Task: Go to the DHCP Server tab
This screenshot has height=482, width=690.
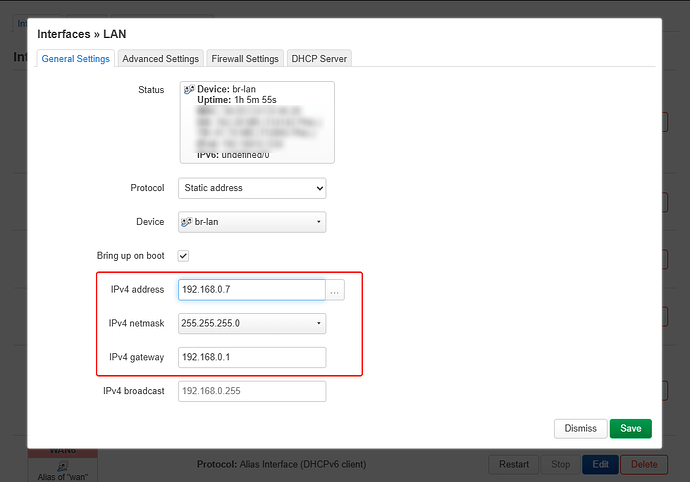Action: (318, 59)
